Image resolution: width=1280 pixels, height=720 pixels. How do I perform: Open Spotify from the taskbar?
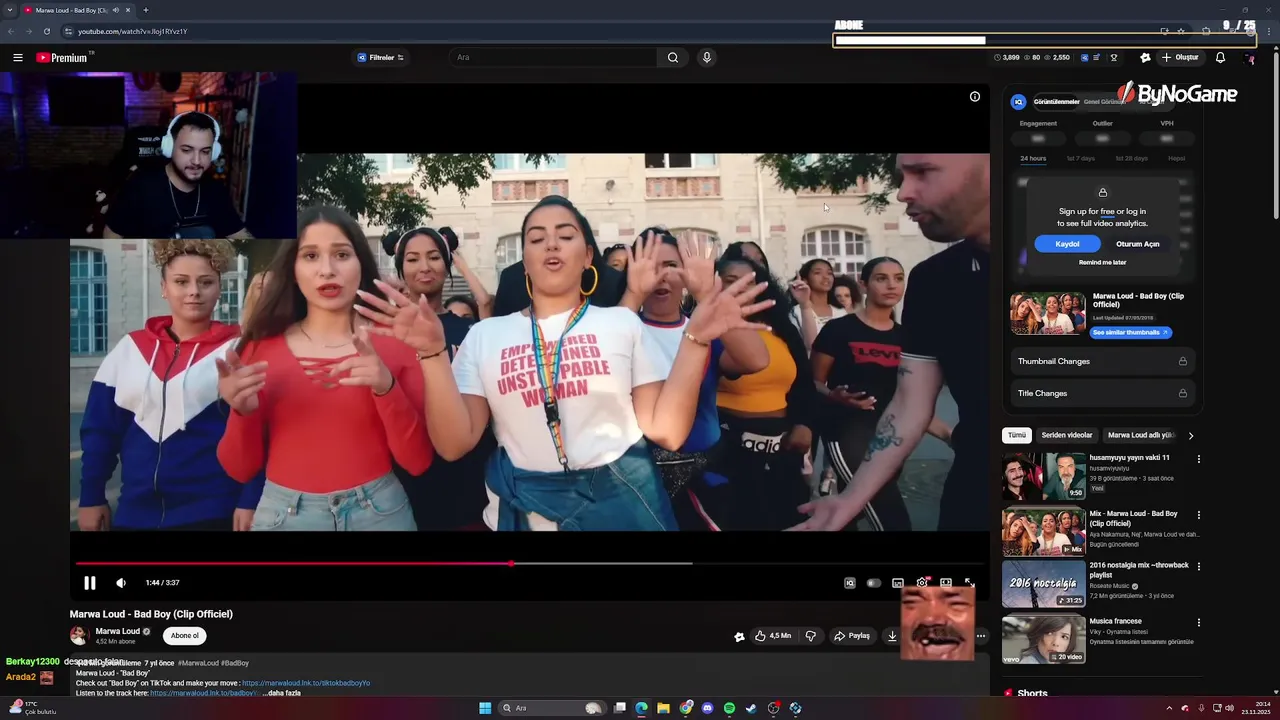[x=729, y=708]
